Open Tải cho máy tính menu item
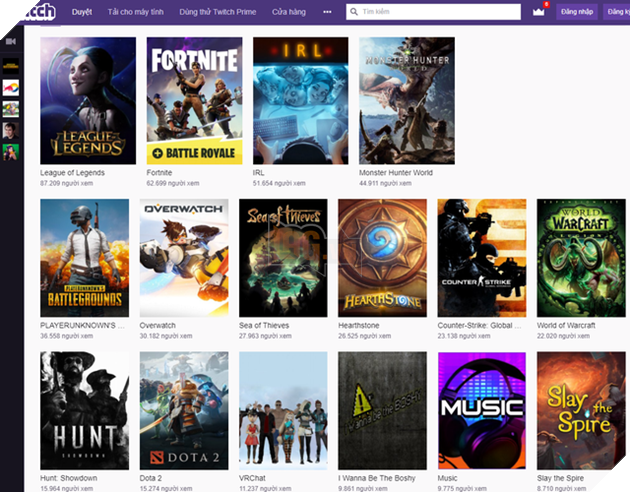This screenshot has height=492, width=630. [135, 12]
